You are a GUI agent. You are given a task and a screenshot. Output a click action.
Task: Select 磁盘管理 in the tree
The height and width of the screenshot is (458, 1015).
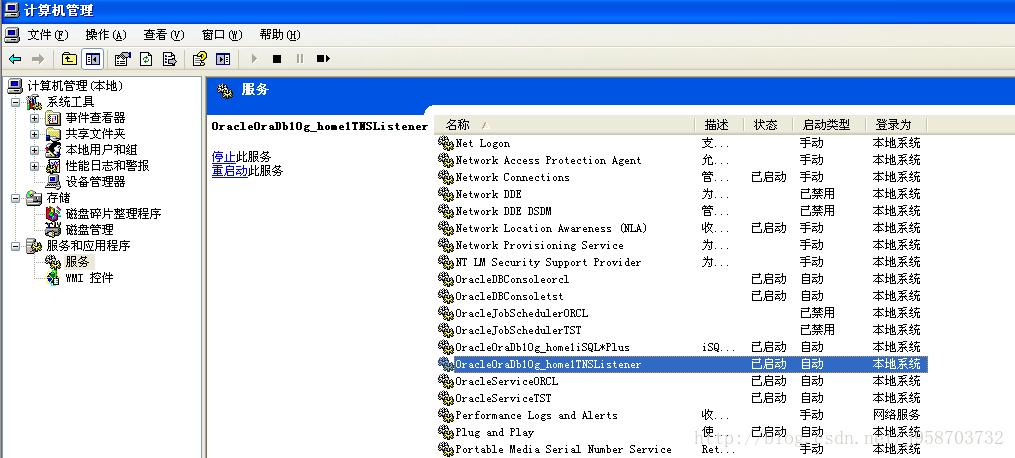(89, 230)
